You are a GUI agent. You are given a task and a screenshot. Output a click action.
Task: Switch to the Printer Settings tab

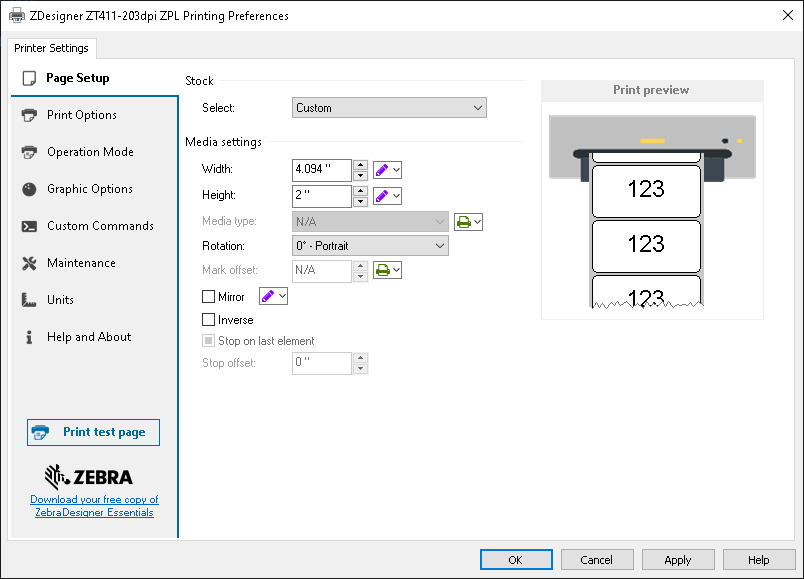(51, 47)
